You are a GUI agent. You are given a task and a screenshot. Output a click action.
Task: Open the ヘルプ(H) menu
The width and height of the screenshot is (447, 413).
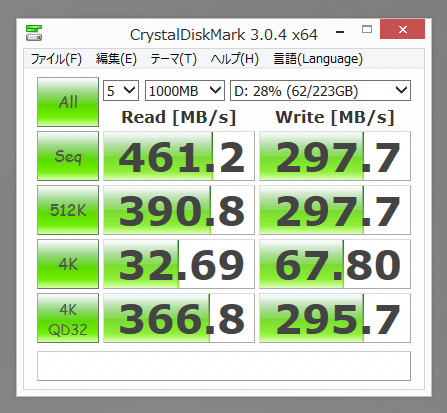(x=235, y=59)
